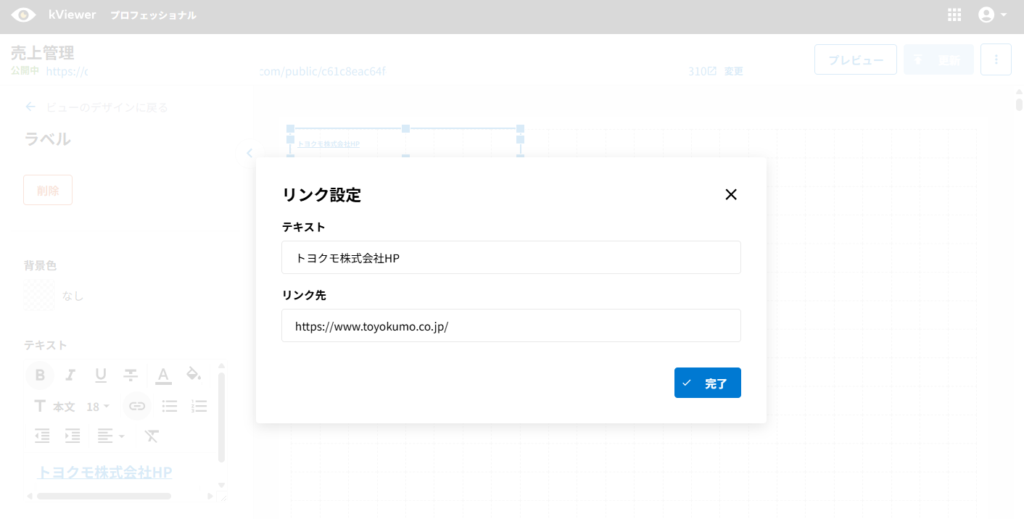Click the プレビュー button
This screenshot has height=519, width=1024.
pyautogui.click(x=856, y=60)
